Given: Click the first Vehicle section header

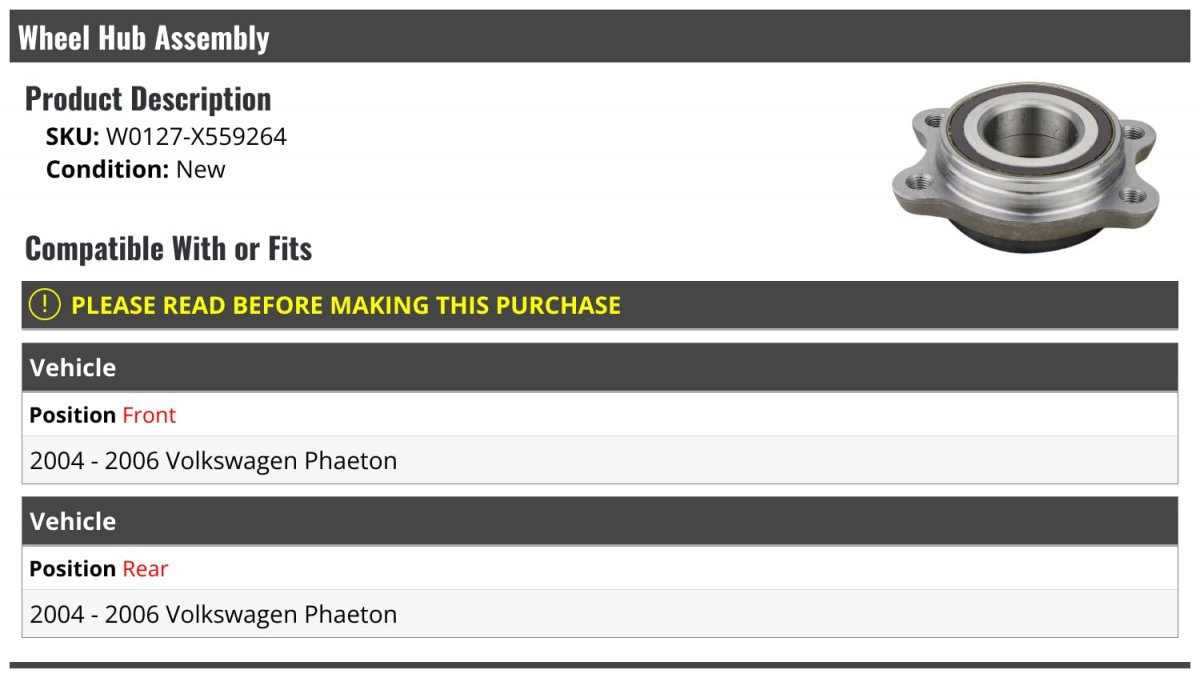Looking at the screenshot, I should pos(600,367).
